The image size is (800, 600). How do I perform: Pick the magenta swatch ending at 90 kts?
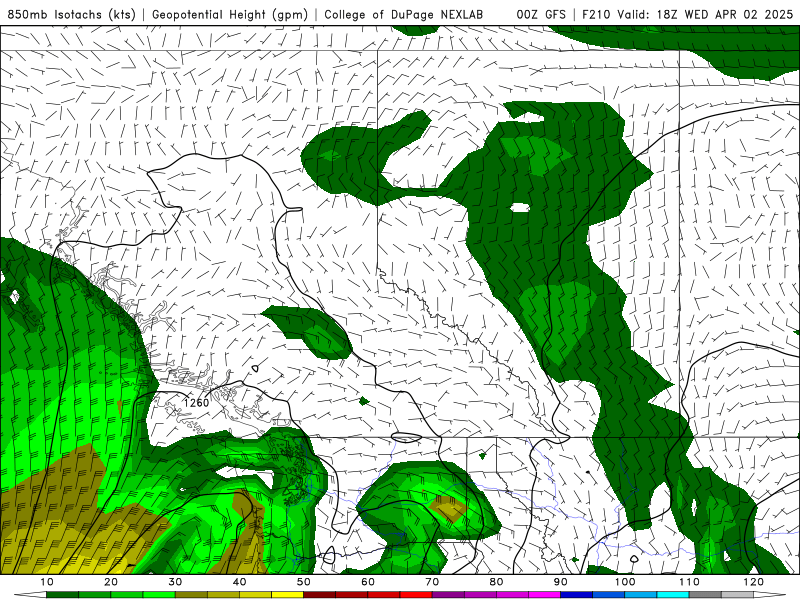point(544,595)
